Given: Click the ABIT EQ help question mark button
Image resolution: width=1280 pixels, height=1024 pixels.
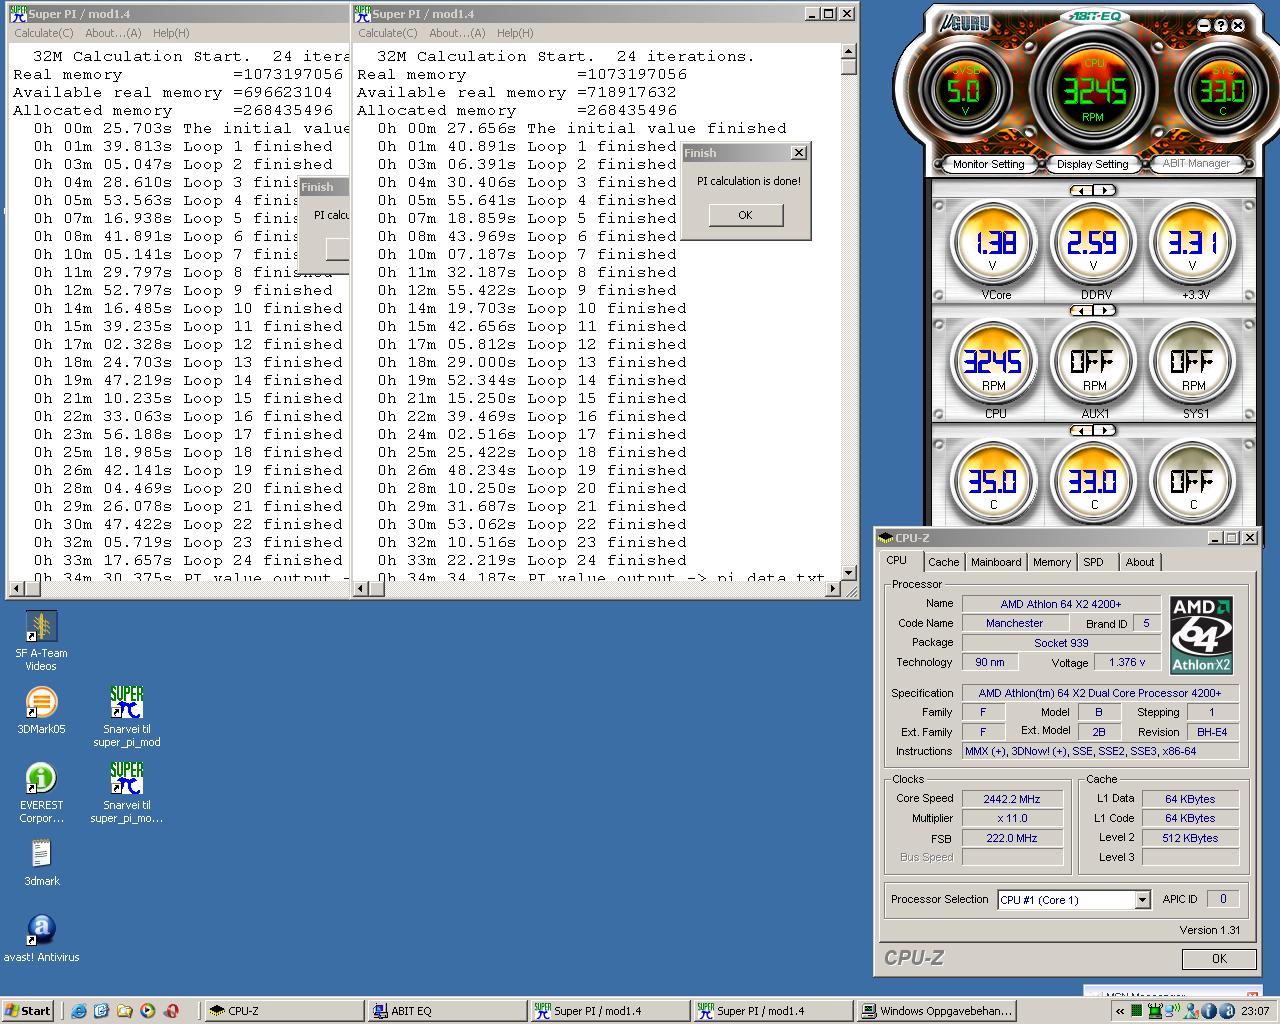Looking at the screenshot, I should coord(1221,26).
